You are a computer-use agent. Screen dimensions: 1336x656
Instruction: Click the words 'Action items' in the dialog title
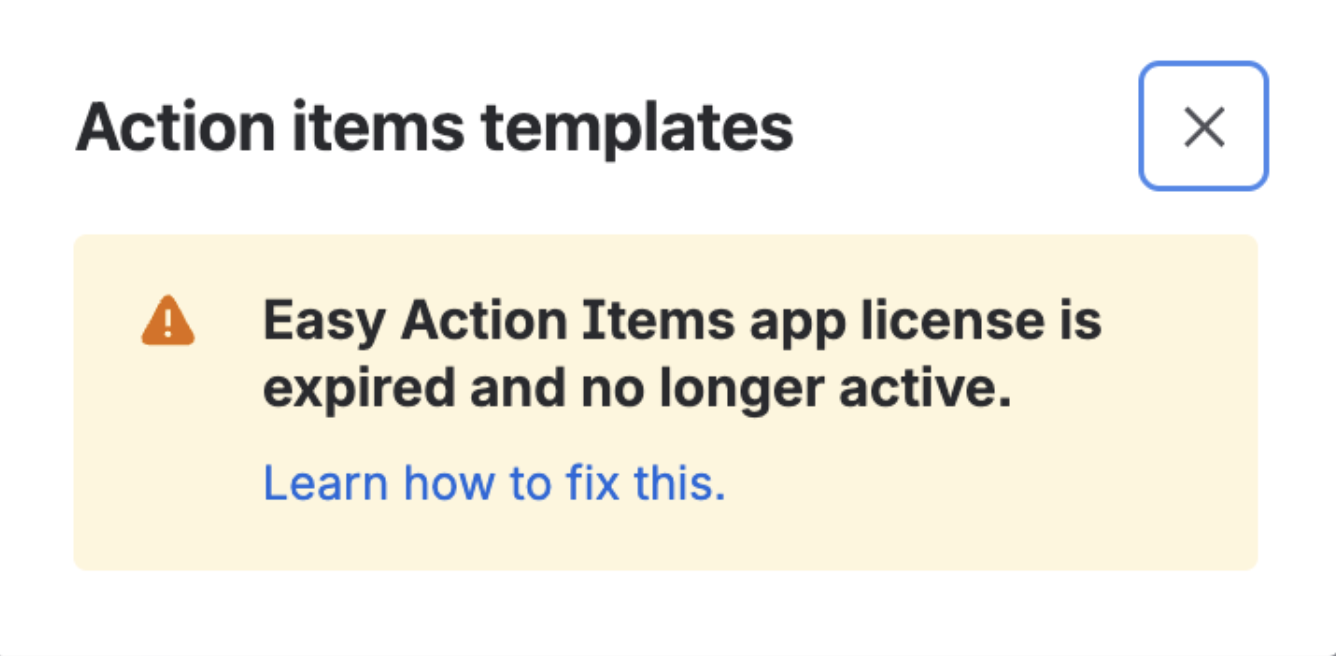coord(269,128)
